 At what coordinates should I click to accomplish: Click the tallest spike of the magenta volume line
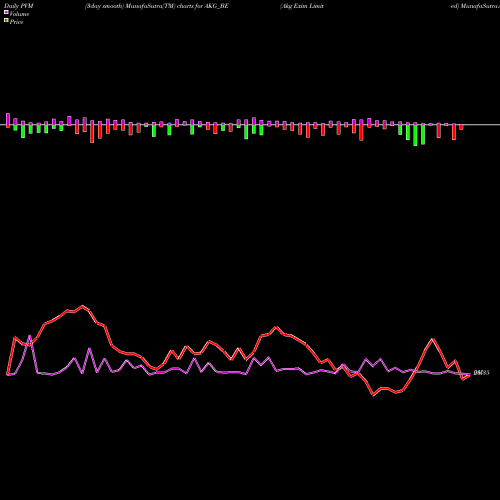[x=30, y=336]
